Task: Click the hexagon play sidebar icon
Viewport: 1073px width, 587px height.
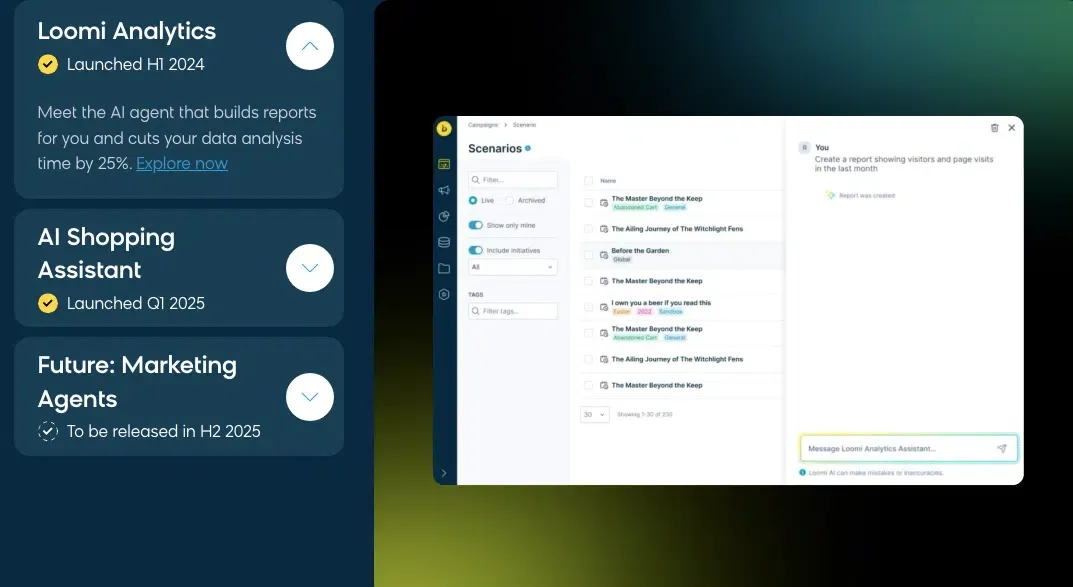Action: coord(444,294)
